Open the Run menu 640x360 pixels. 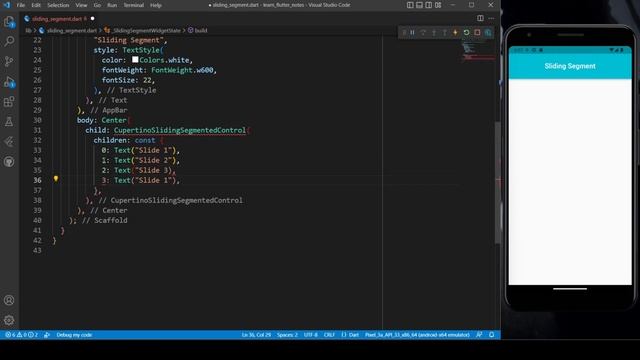point(112,5)
